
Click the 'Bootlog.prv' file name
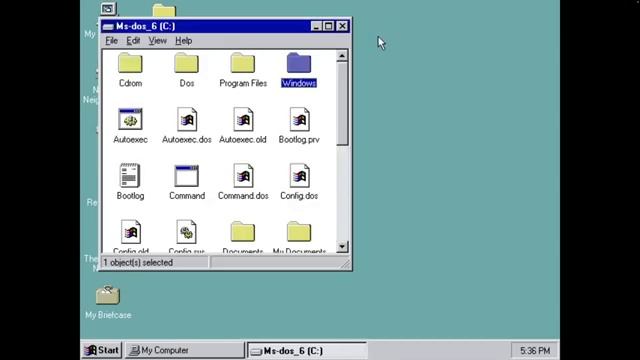299,140
